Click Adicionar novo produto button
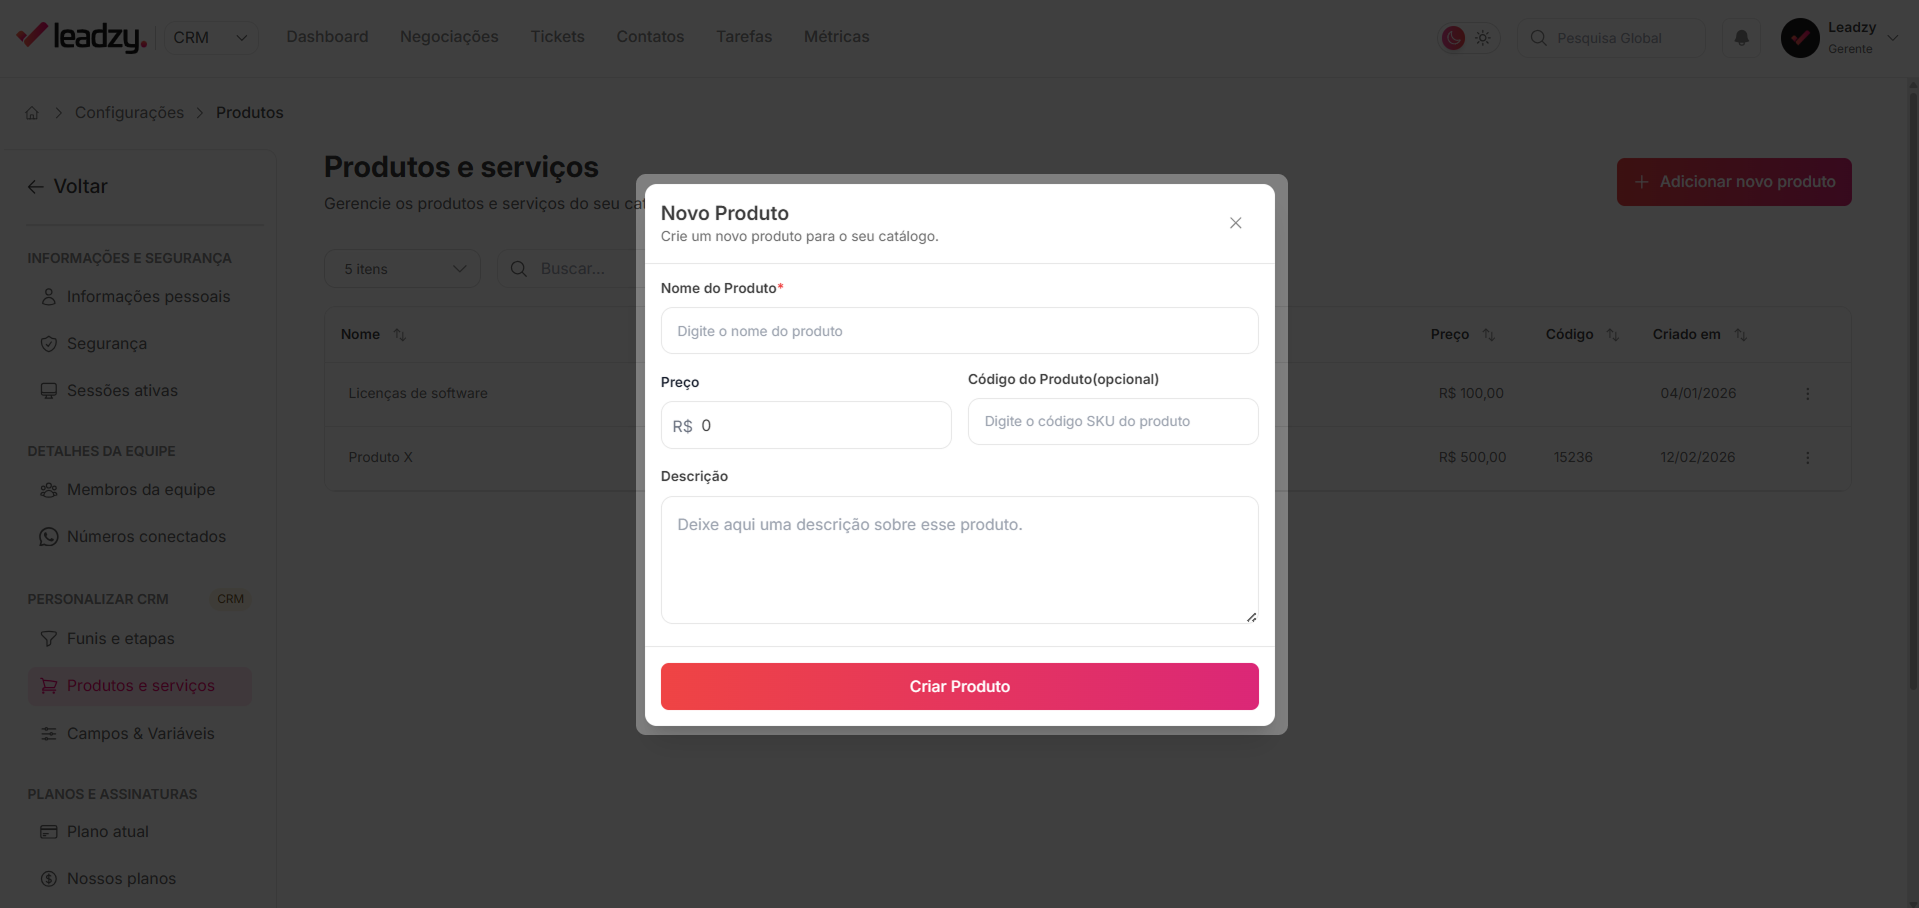 point(1734,182)
